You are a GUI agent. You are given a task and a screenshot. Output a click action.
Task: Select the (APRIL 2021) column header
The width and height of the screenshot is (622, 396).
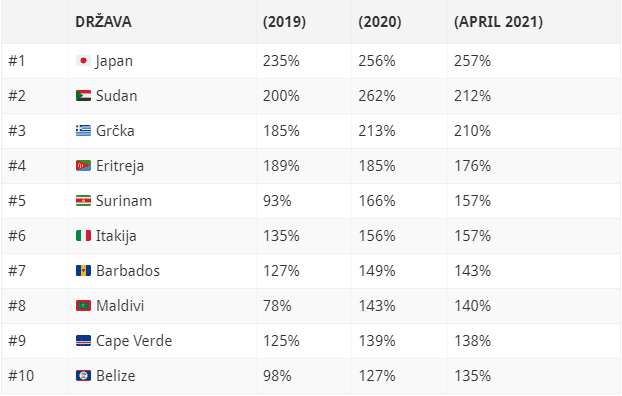point(498,22)
